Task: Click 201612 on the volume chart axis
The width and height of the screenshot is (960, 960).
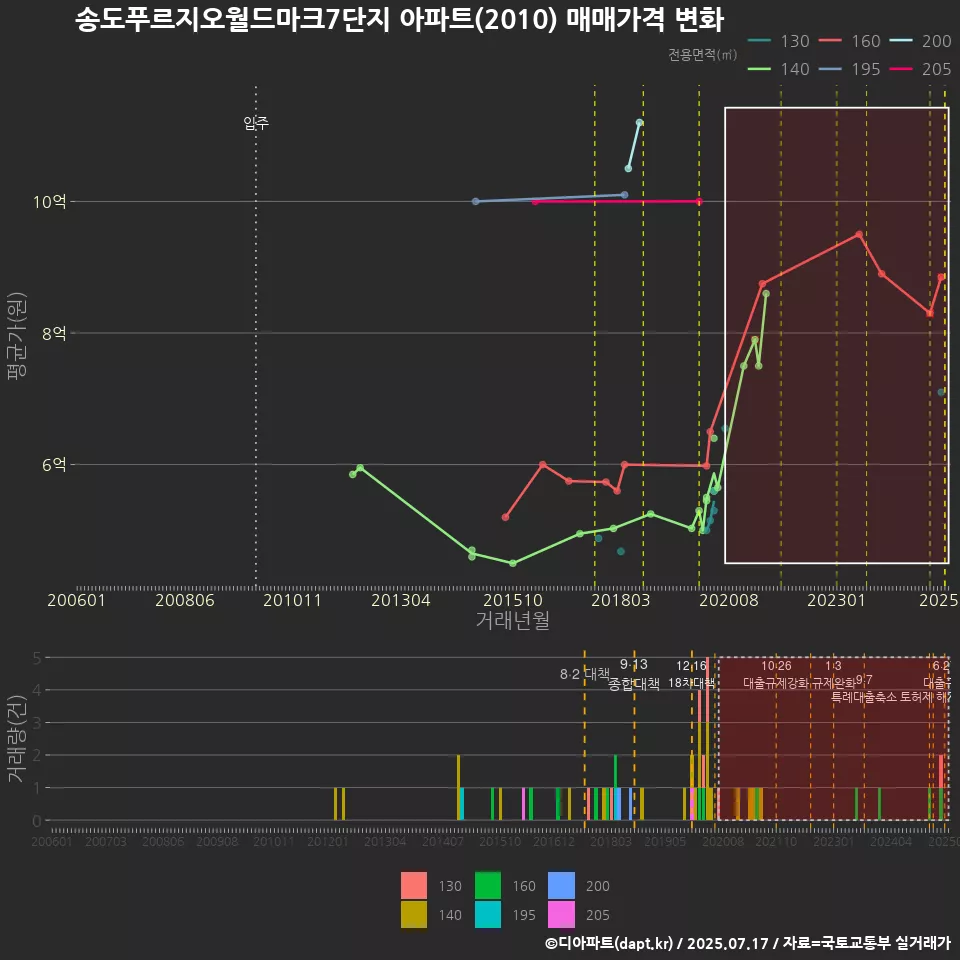Action: (553, 842)
